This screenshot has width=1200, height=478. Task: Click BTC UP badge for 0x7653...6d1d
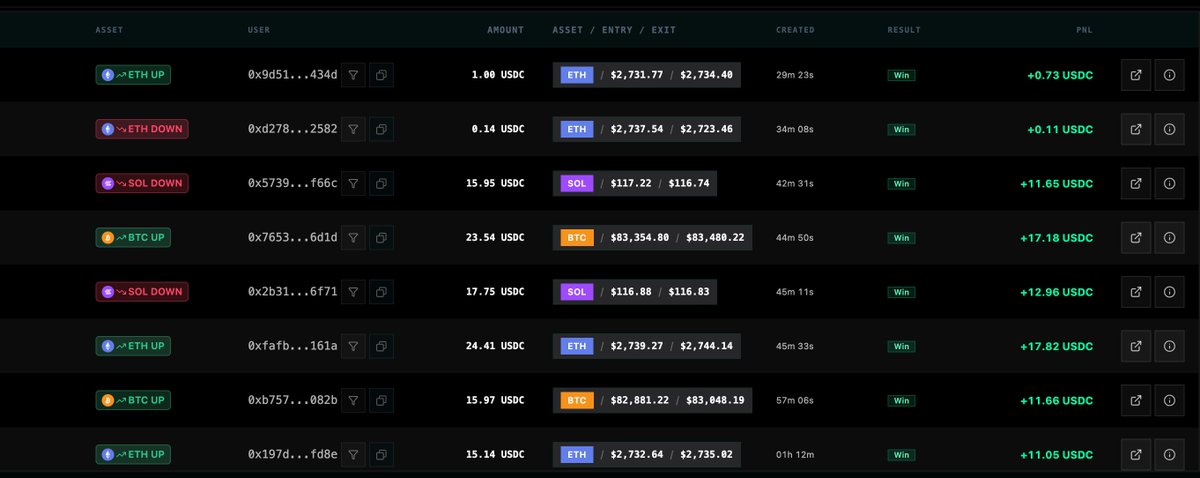click(x=133, y=238)
